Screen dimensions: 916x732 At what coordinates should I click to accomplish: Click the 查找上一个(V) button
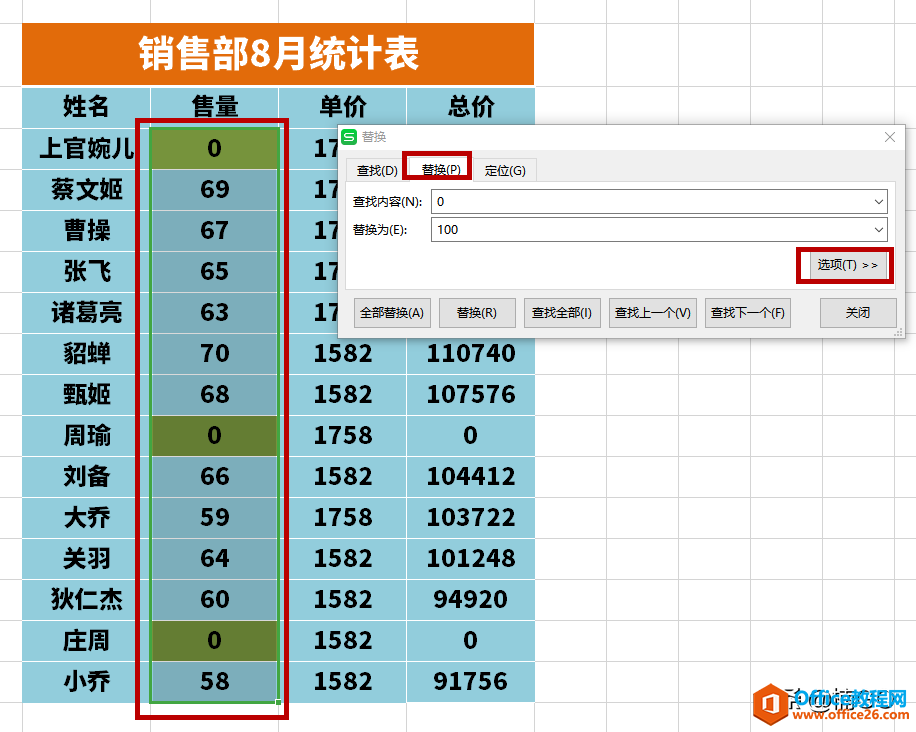pyautogui.click(x=653, y=313)
